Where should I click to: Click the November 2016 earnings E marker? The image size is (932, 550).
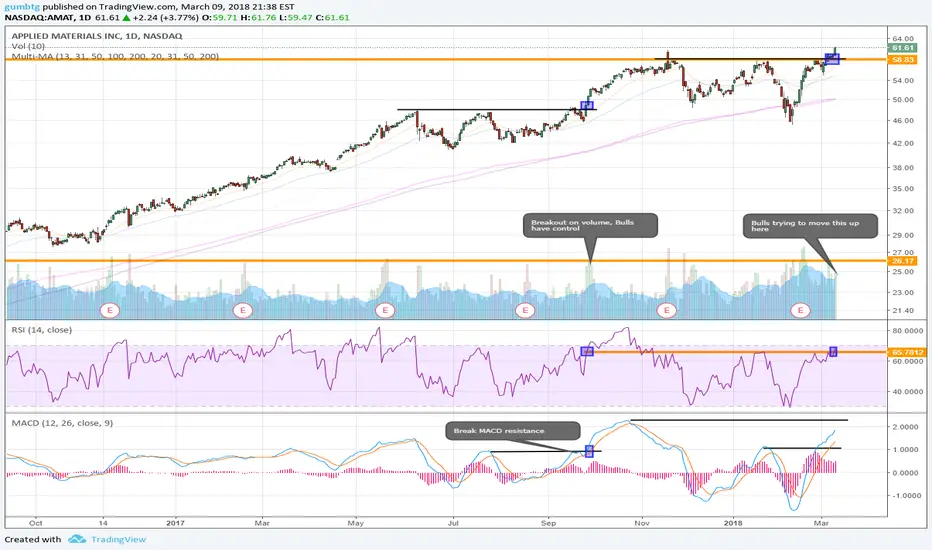(x=109, y=310)
